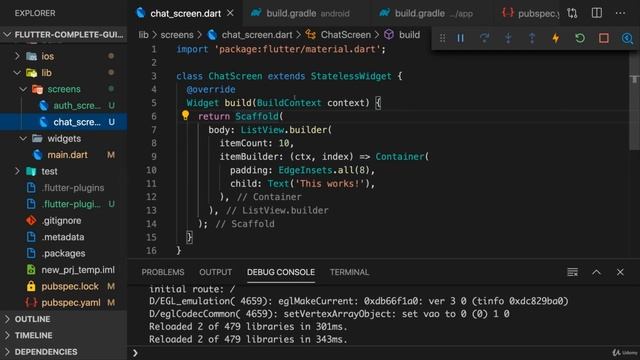Open auth_screen.dart in the explorer

tap(64, 105)
